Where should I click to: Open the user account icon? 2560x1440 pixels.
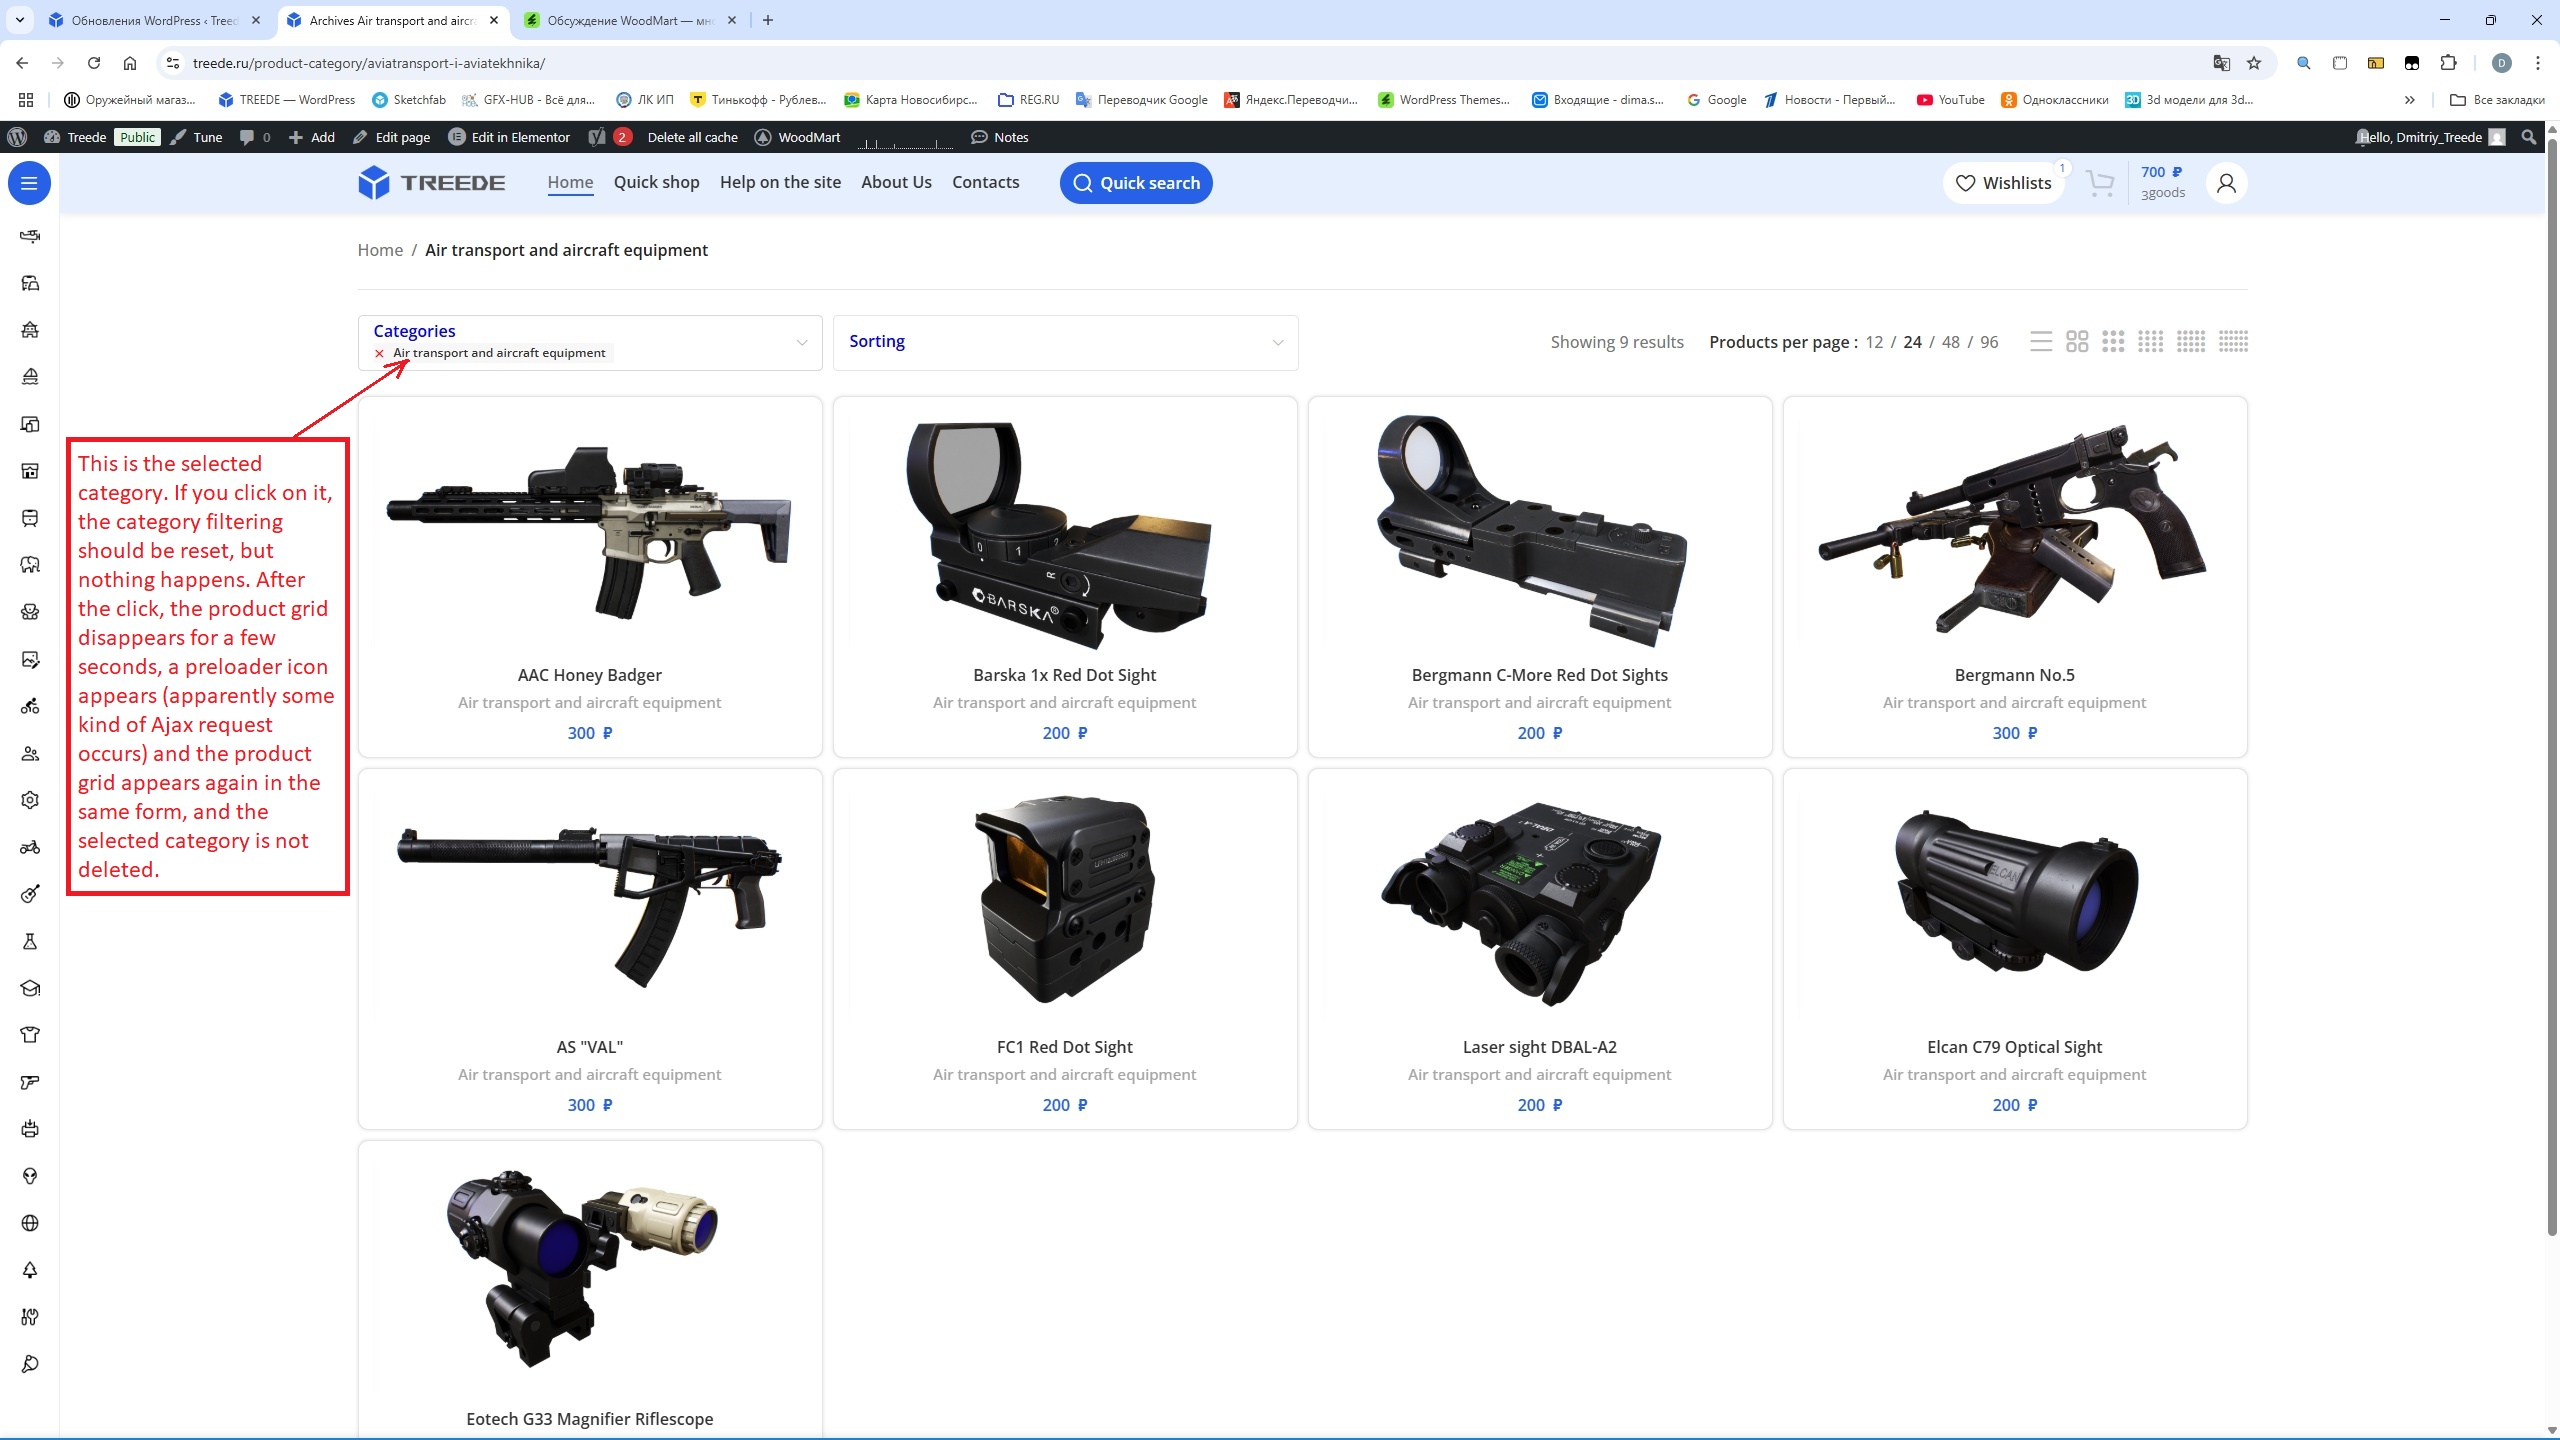(2226, 183)
